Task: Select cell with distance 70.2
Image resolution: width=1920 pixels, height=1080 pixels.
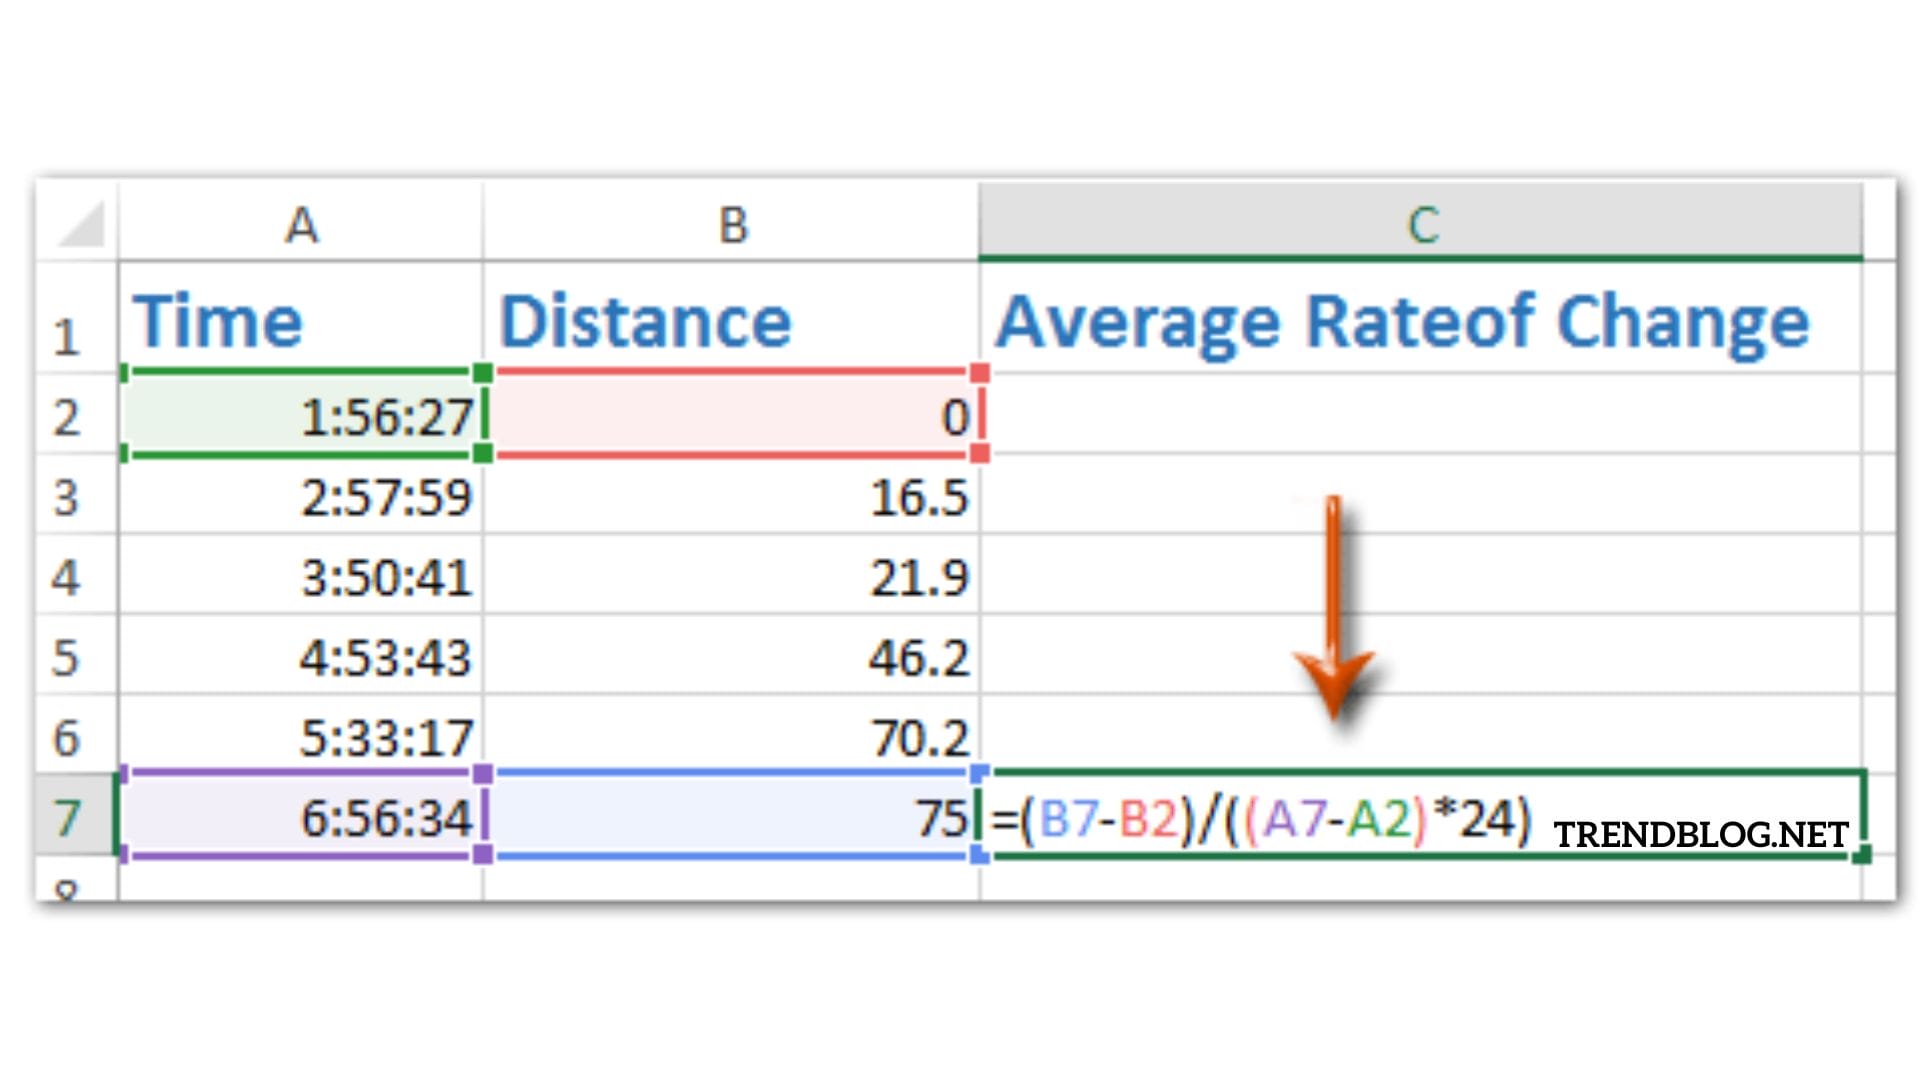Action: click(918, 737)
